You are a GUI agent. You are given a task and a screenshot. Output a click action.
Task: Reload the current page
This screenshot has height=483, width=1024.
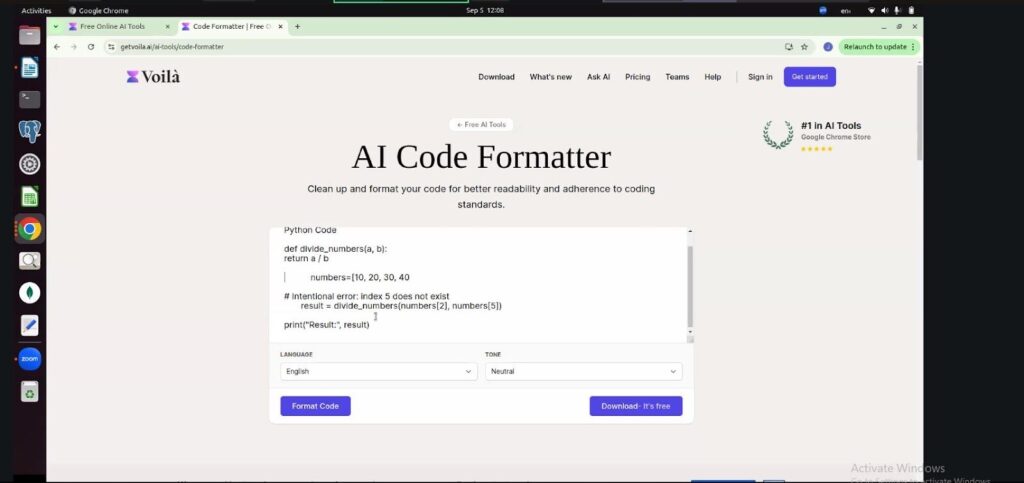(x=91, y=47)
